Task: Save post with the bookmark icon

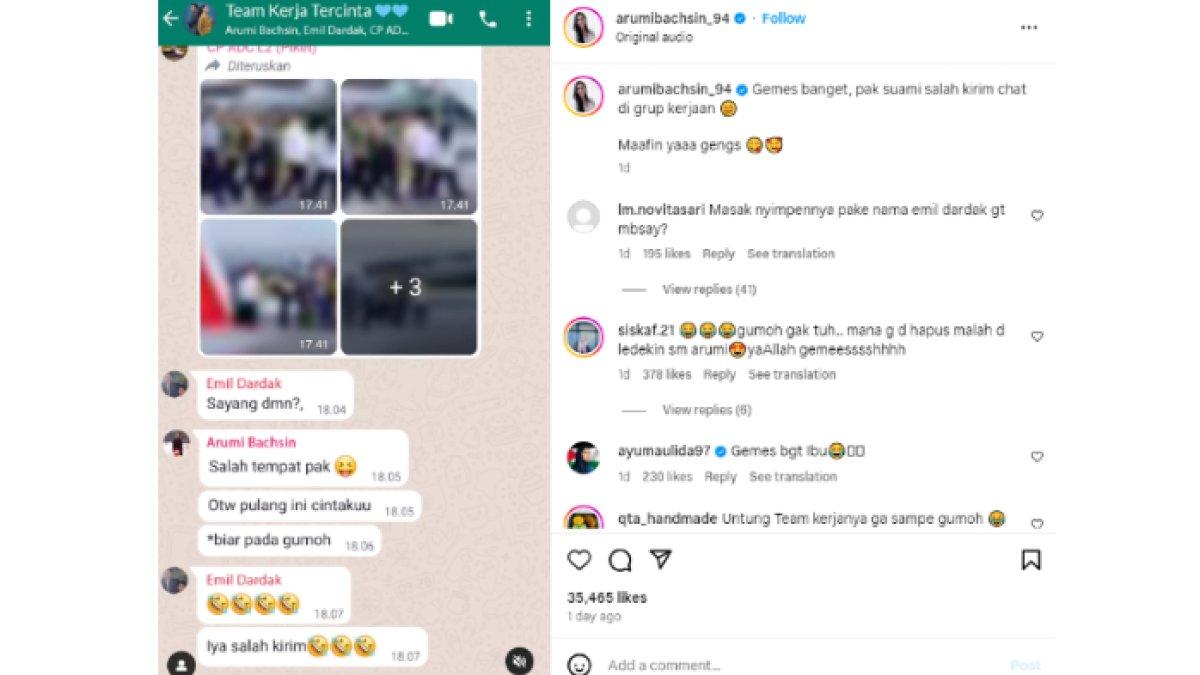Action: coord(1031,559)
